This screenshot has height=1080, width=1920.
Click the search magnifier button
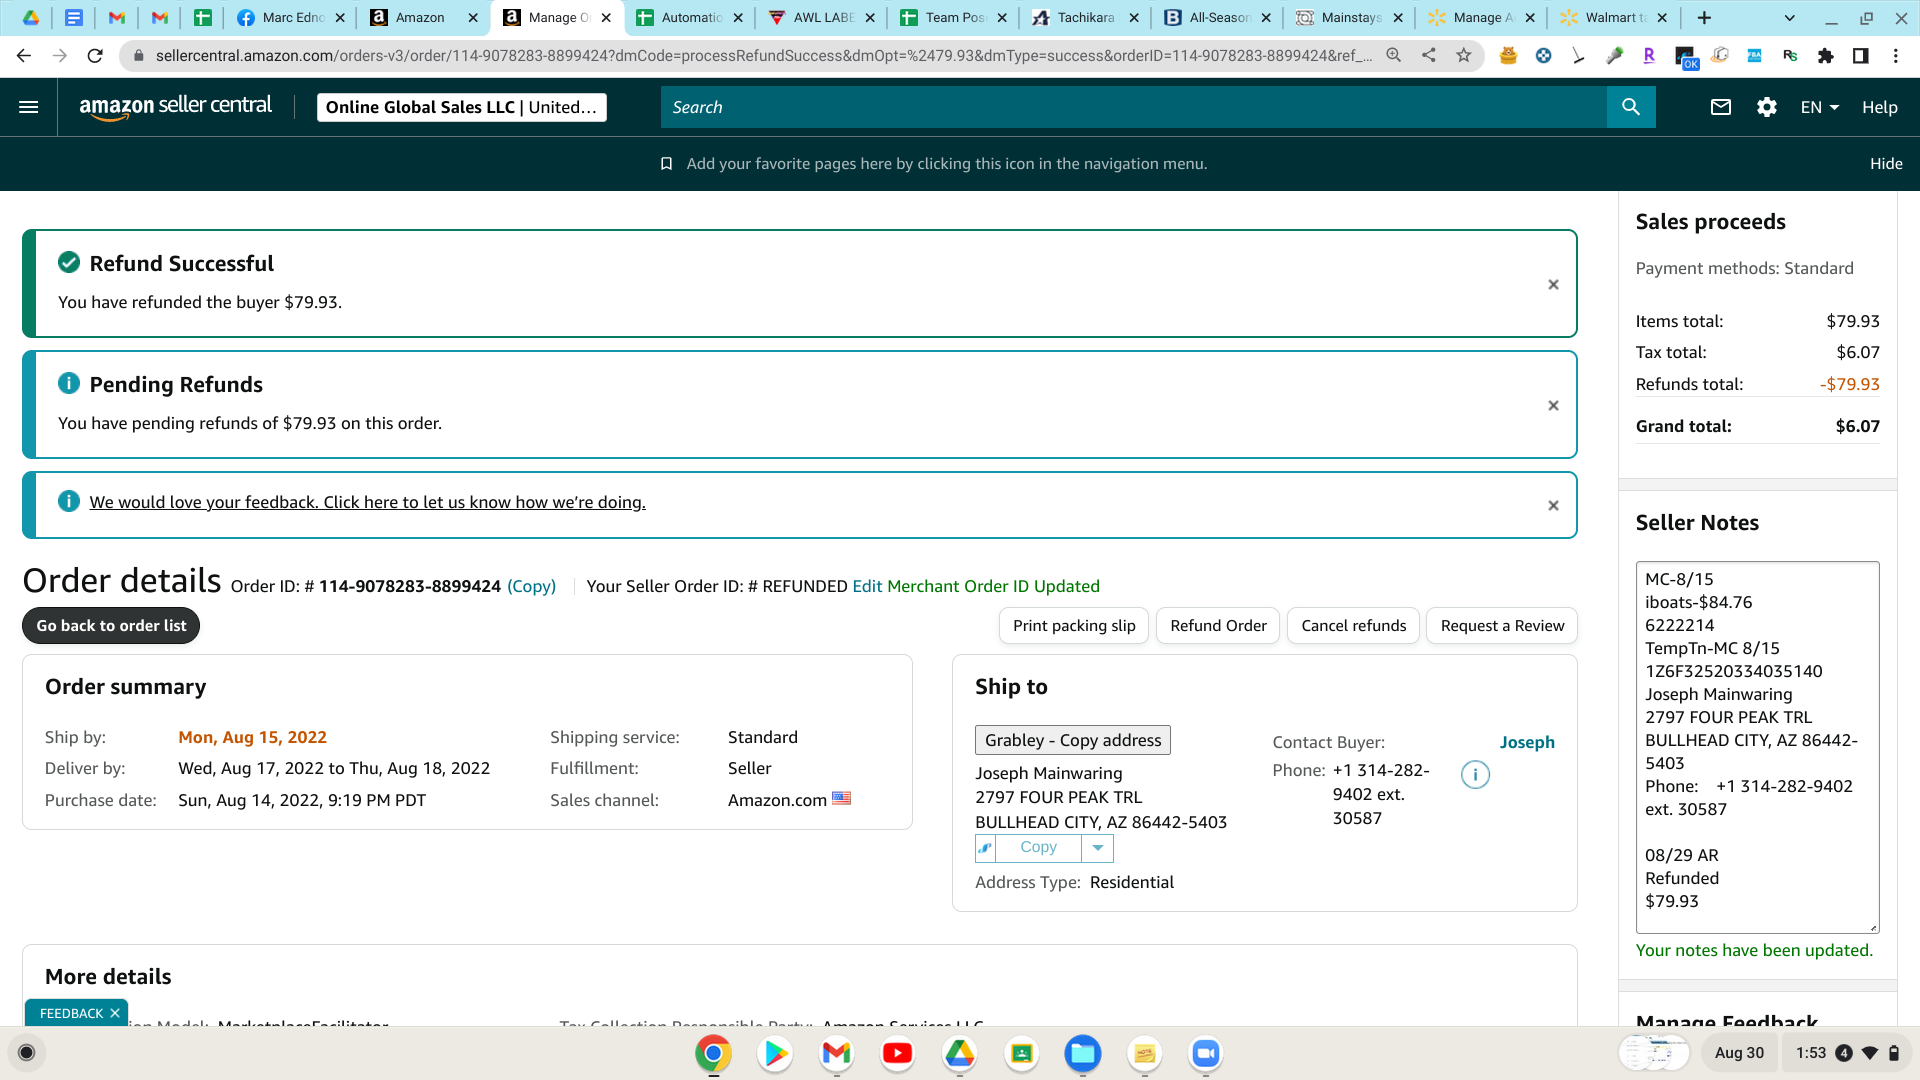[1631, 107]
